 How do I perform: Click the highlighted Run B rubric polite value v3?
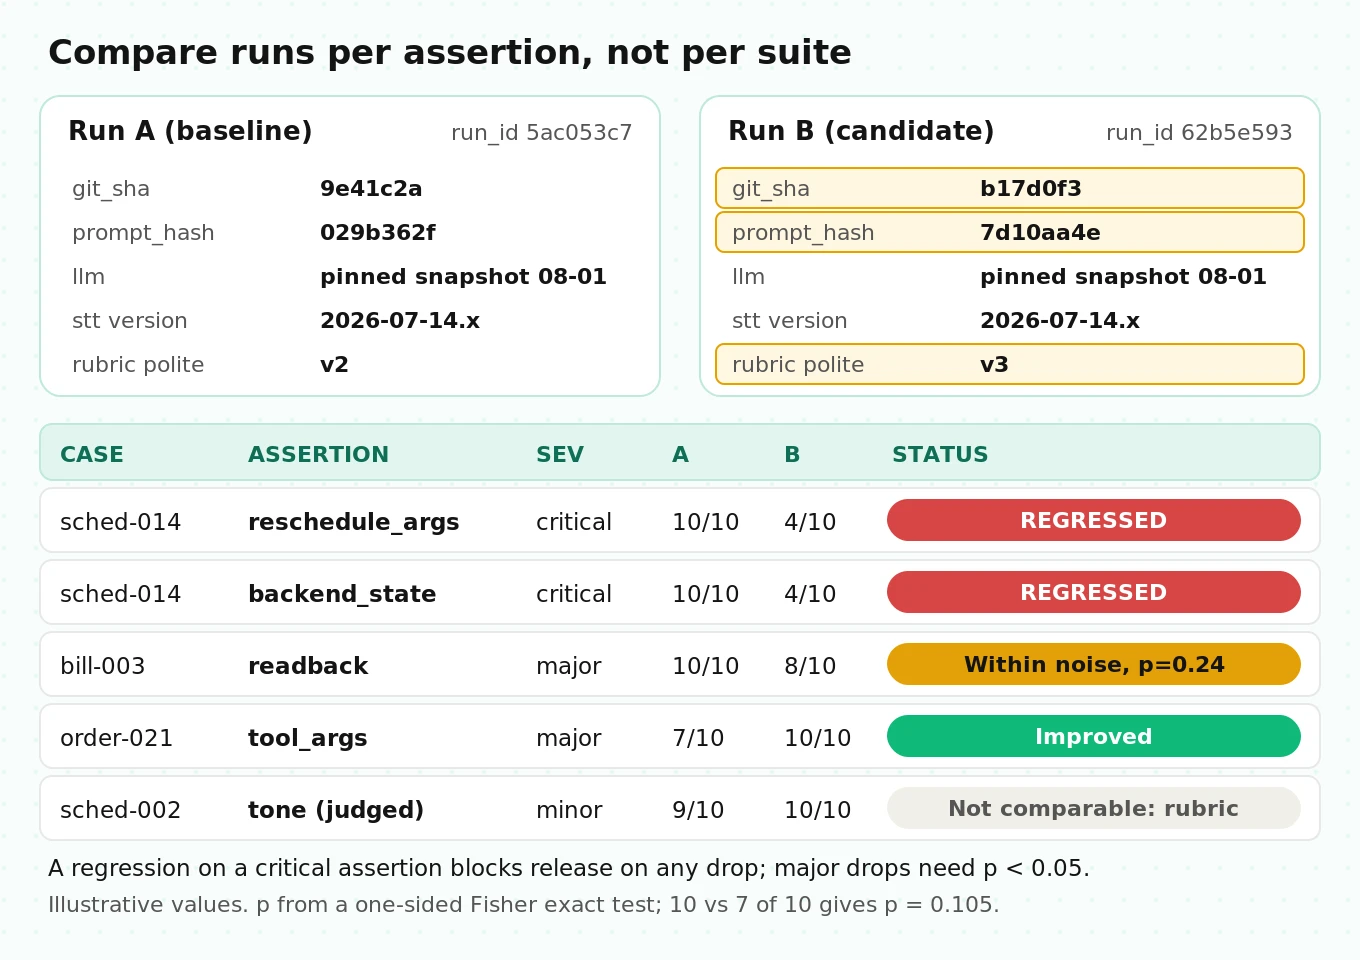coord(994,365)
